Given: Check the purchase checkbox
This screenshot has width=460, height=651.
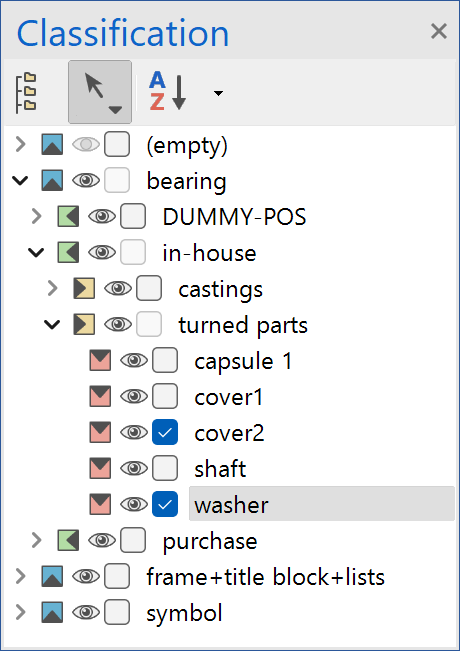Looking at the screenshot, I should point(133,540).
